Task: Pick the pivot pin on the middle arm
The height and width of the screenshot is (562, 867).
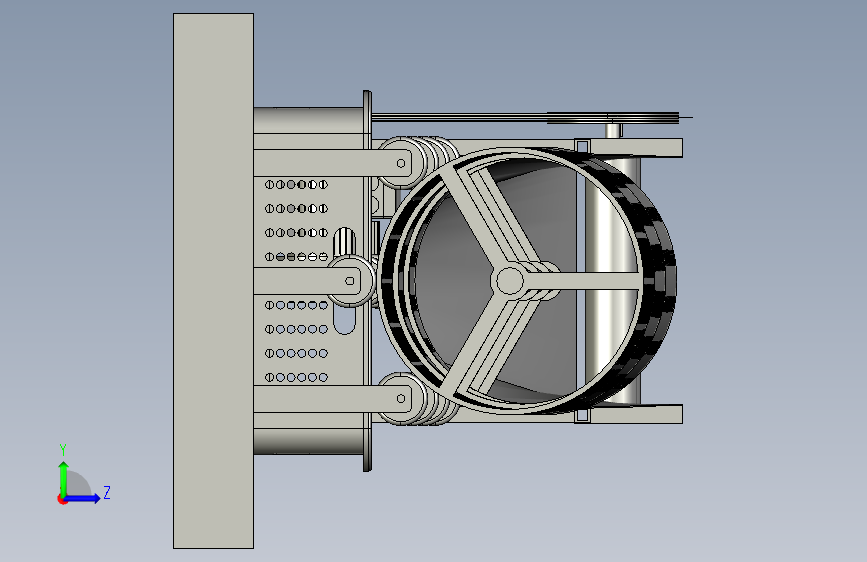Action: [349, 281]
